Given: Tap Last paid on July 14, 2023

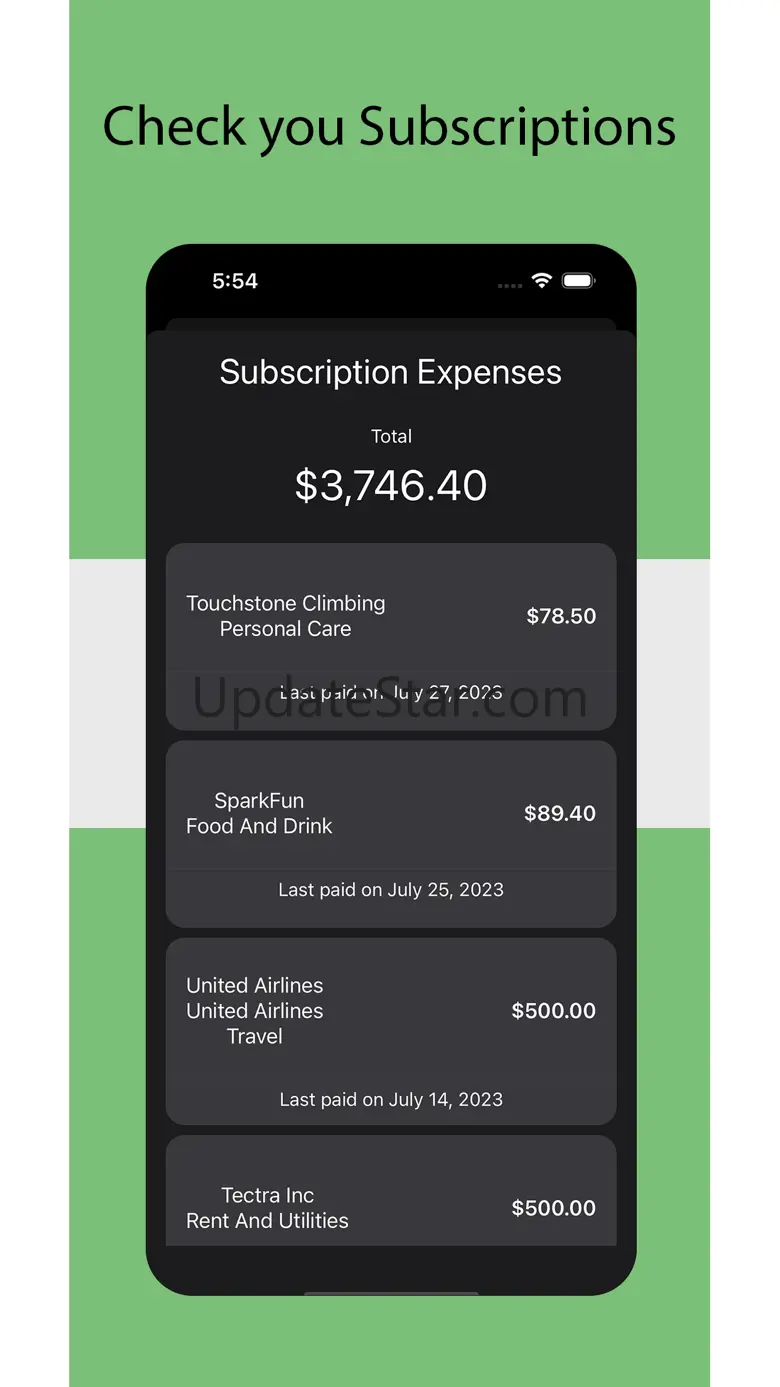Looking at the screenshot, I should 391,1099.
